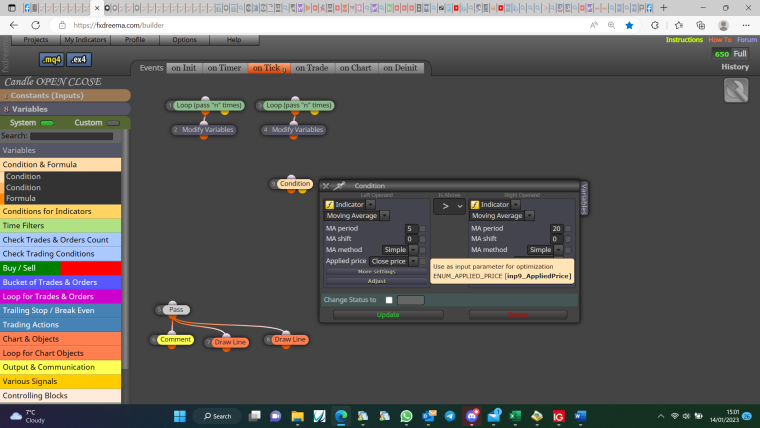The height and width of the screenshot is (428, 760).
Task: Expand the Time Filters category
Action: [61, 225]
